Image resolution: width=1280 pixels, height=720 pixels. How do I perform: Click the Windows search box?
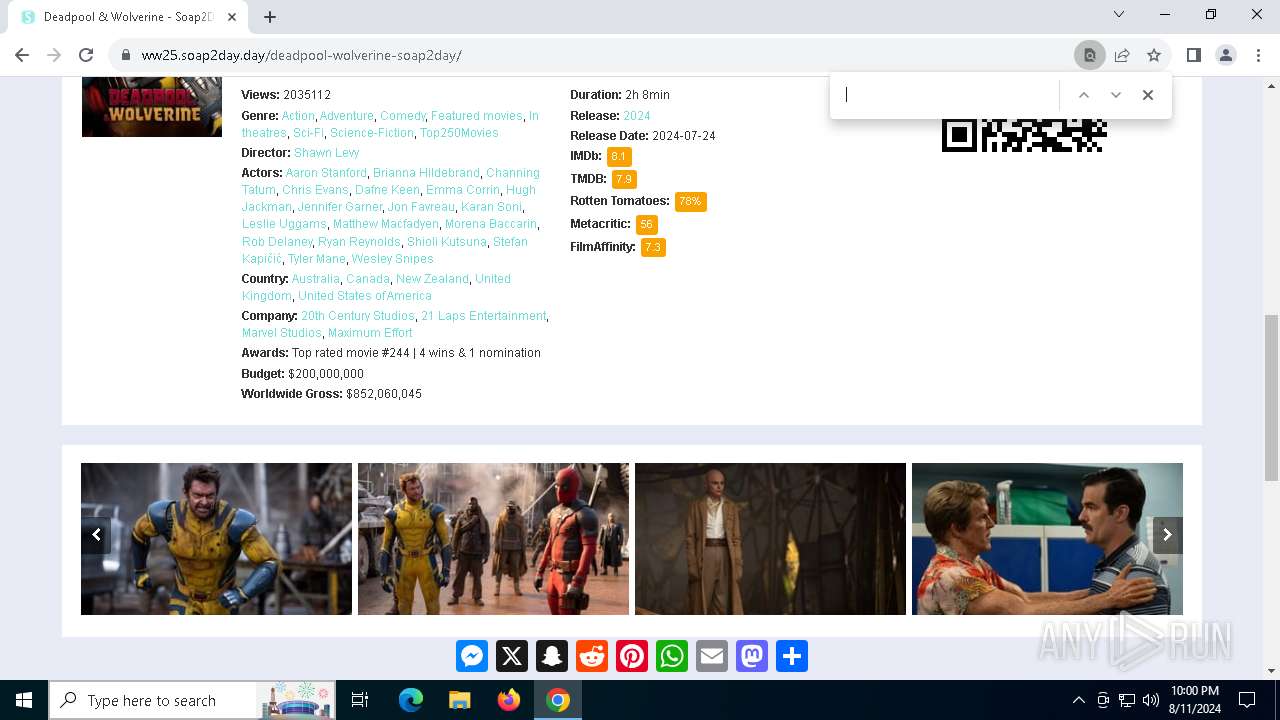coord(193,700)
